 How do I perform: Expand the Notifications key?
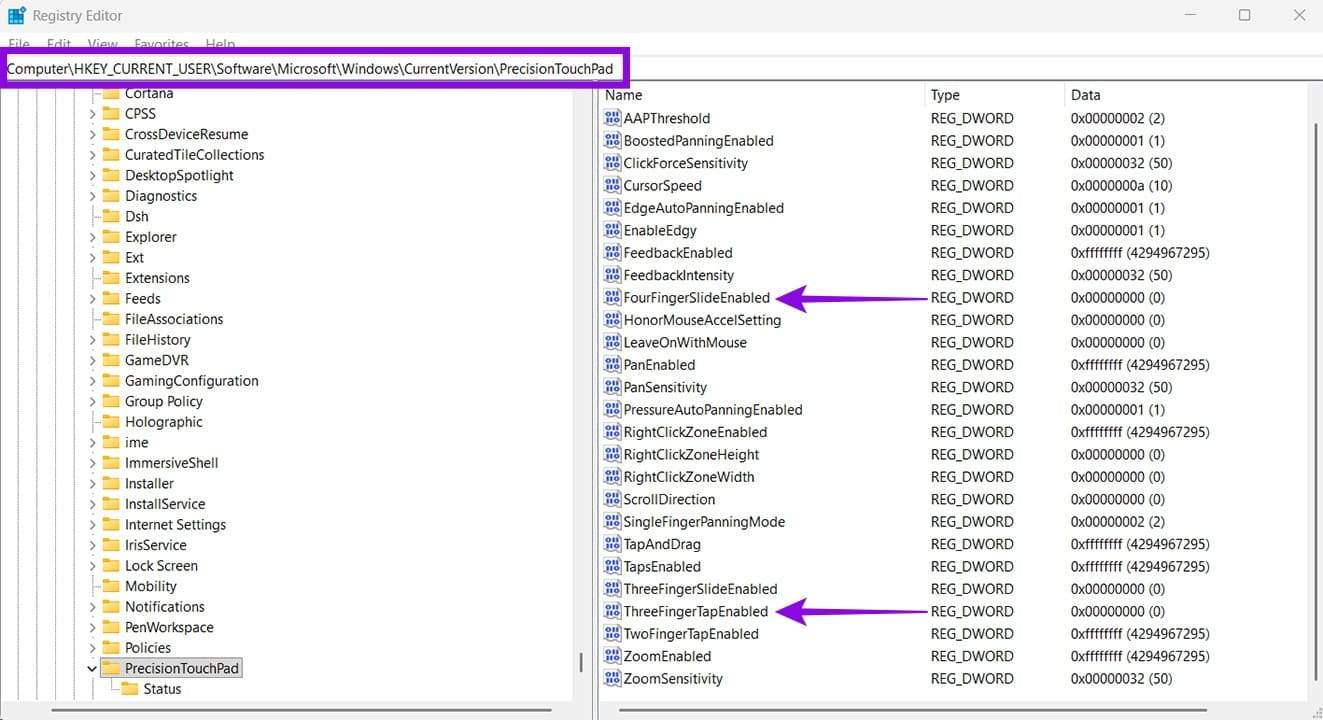92,606
